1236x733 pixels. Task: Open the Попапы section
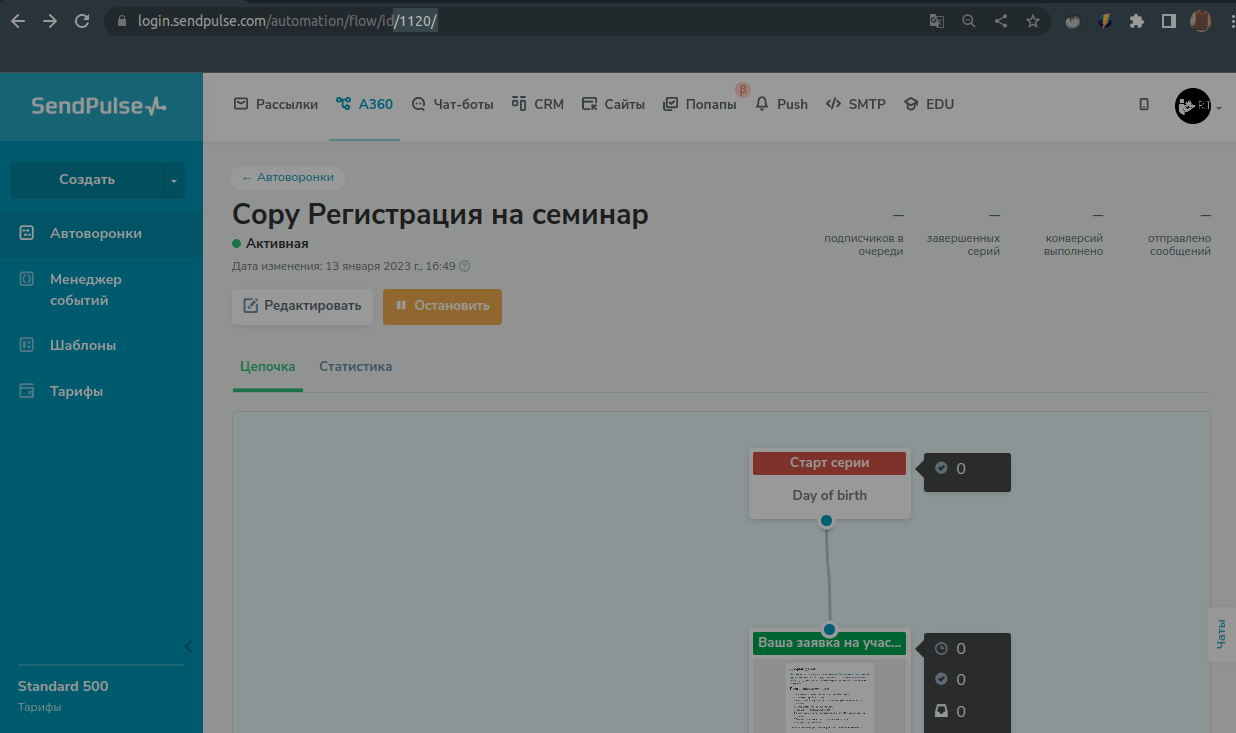(x=700, y=104)
